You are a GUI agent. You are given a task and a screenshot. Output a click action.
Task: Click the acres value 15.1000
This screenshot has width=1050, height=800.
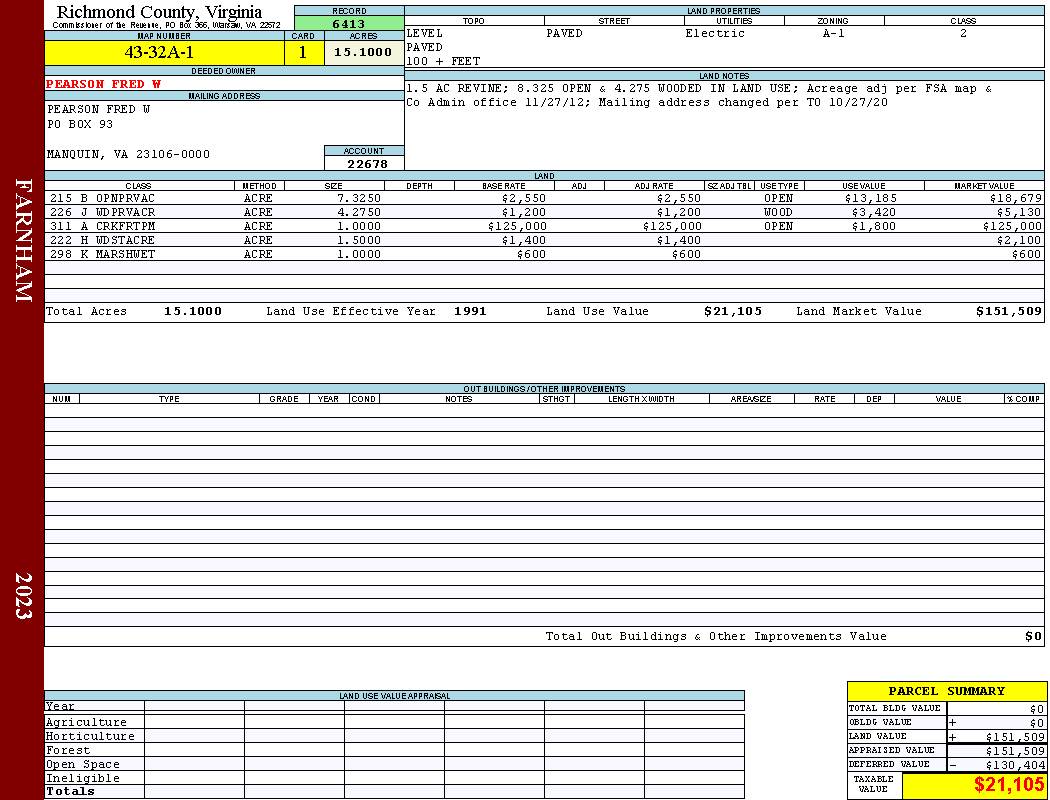(364, 53)
